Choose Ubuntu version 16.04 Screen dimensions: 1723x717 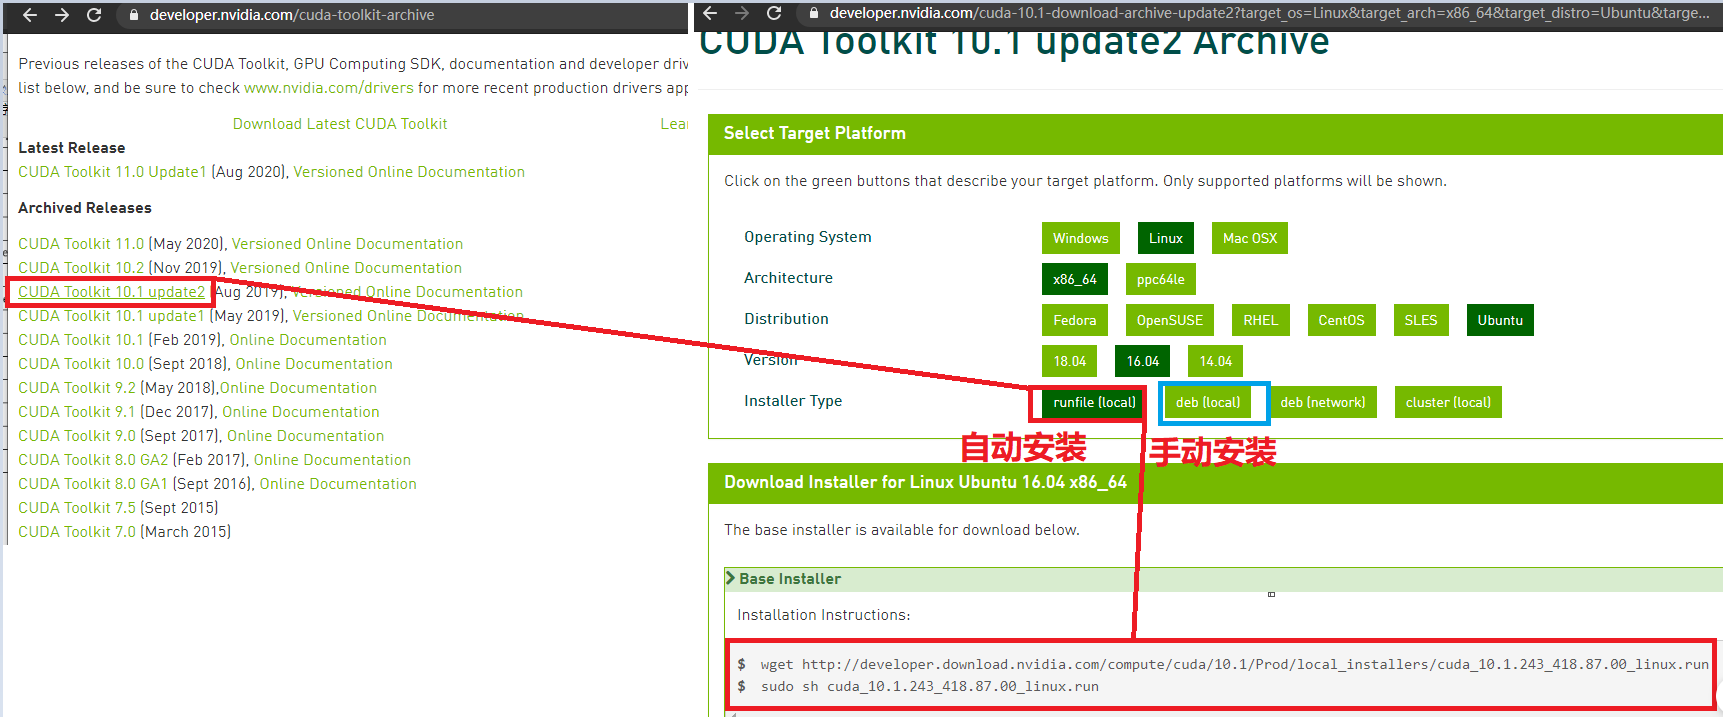click(x=1142, y=361)
